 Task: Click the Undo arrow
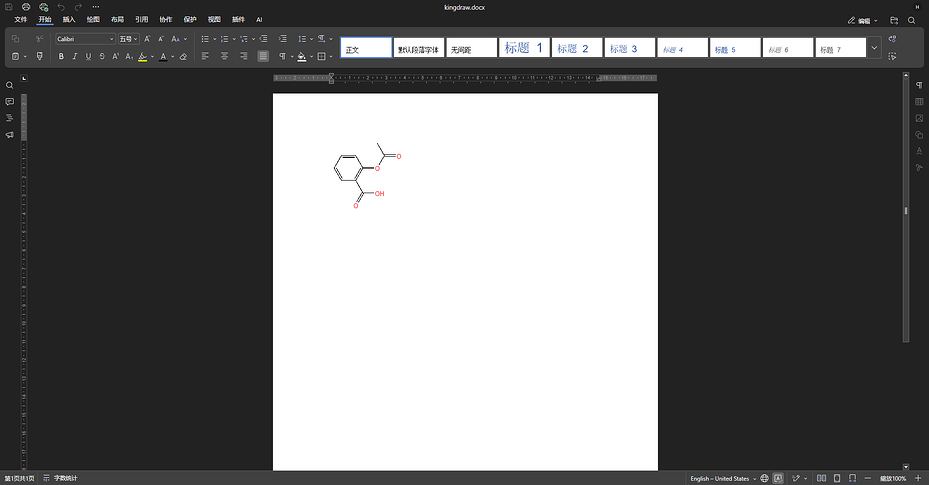(x=61, y=7)
